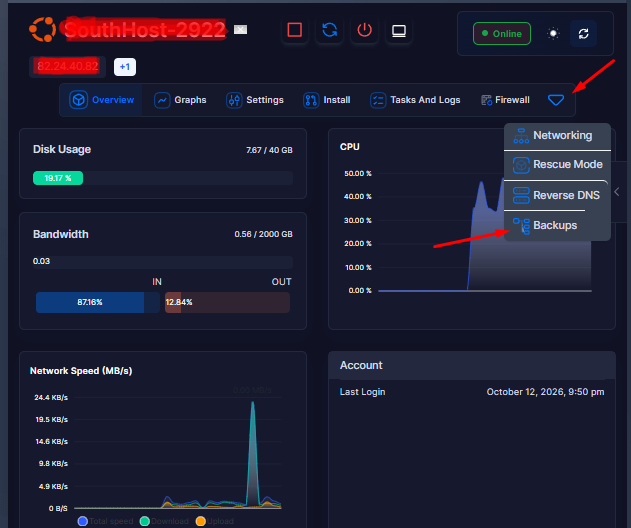Restart the server with the blue arrows icon
631x528 pixels.
[x=330, y=30]
